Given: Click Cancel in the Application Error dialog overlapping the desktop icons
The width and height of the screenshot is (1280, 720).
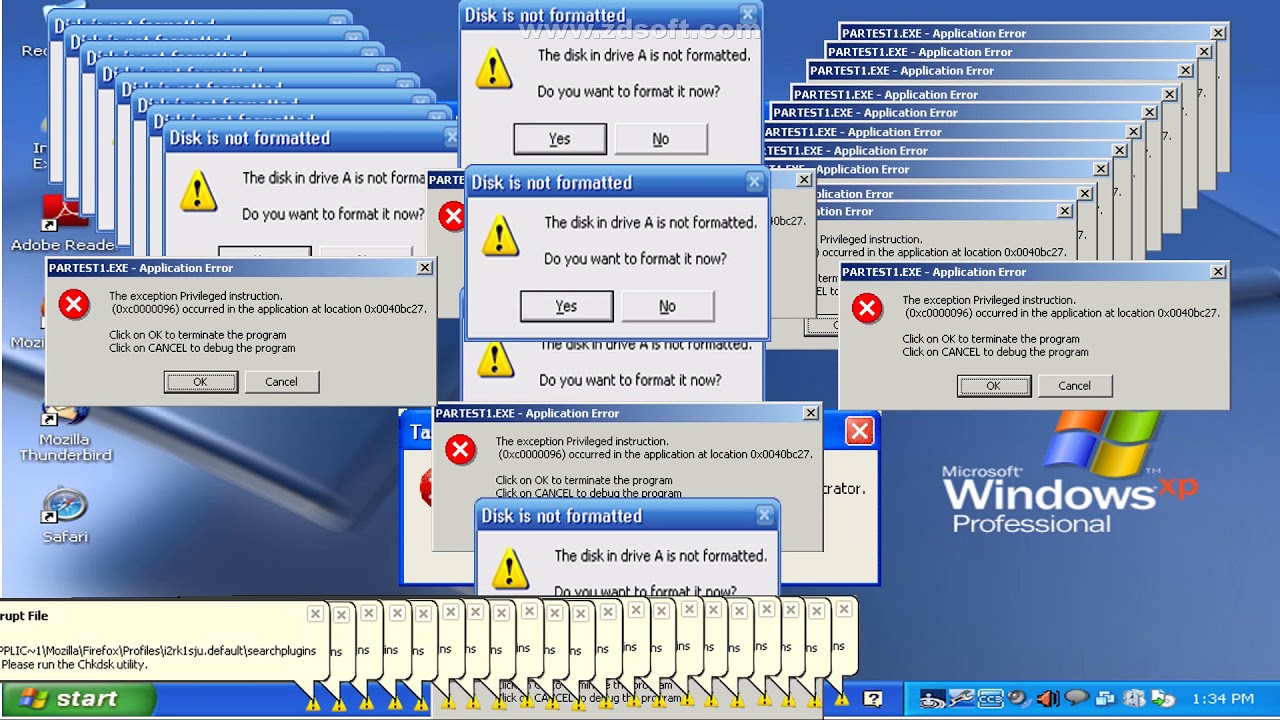Looking at the screenshot, I should 281,382.
